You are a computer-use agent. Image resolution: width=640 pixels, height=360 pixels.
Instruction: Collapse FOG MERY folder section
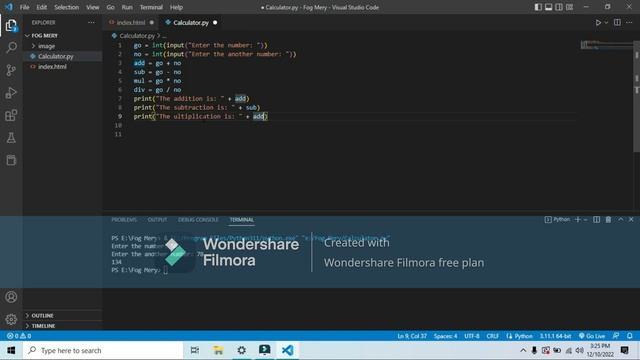[62, 36]
